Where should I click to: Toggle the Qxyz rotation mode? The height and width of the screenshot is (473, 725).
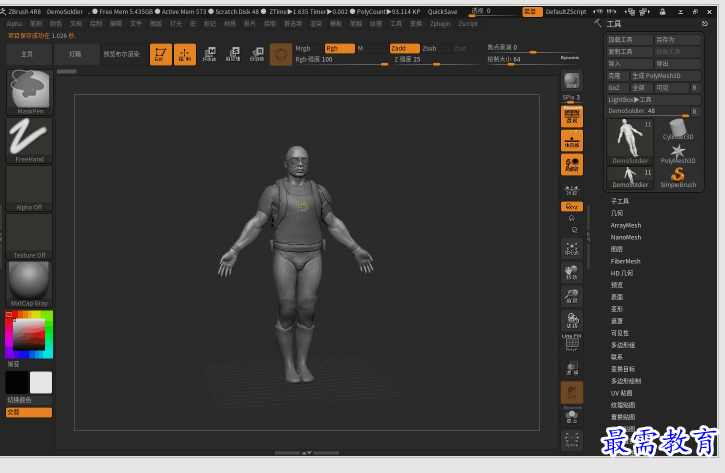point(572,206)
